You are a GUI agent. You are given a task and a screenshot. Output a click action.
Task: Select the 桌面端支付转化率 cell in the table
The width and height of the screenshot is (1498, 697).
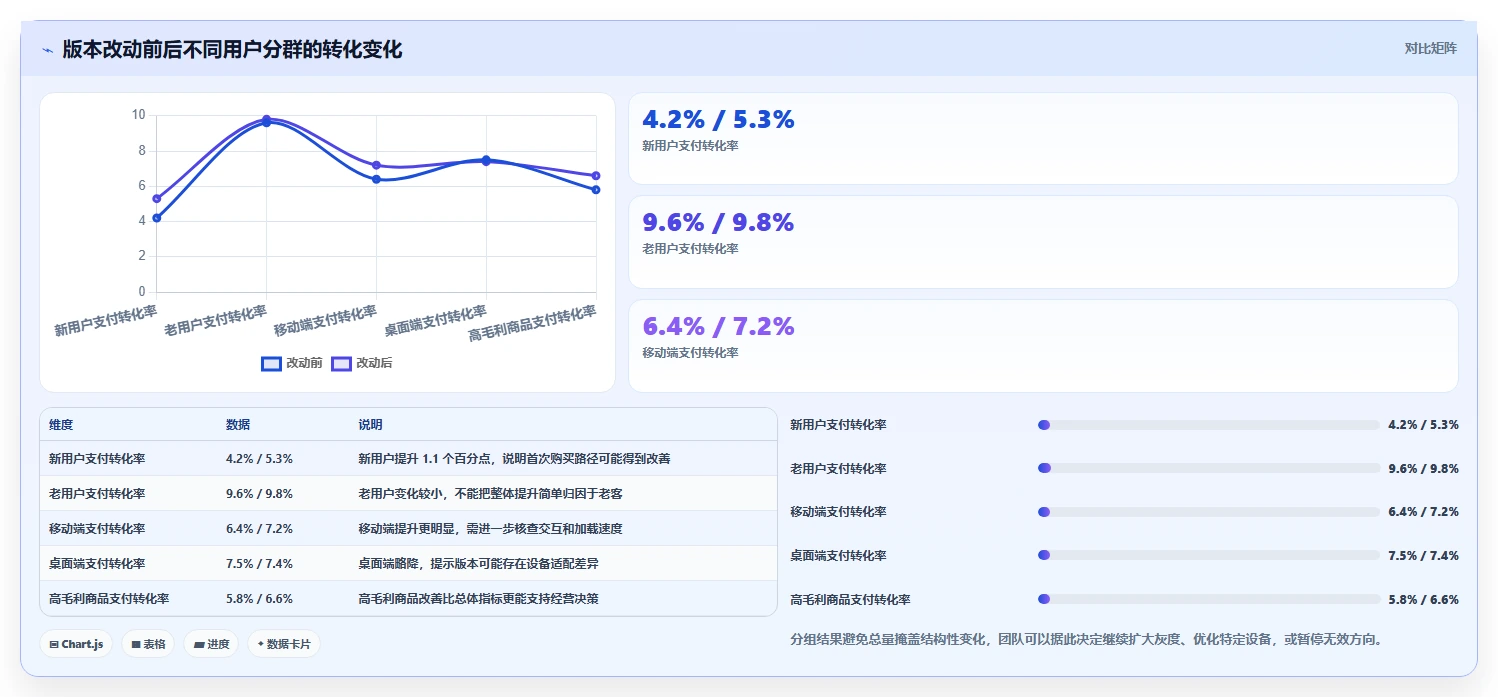(97, 564)
